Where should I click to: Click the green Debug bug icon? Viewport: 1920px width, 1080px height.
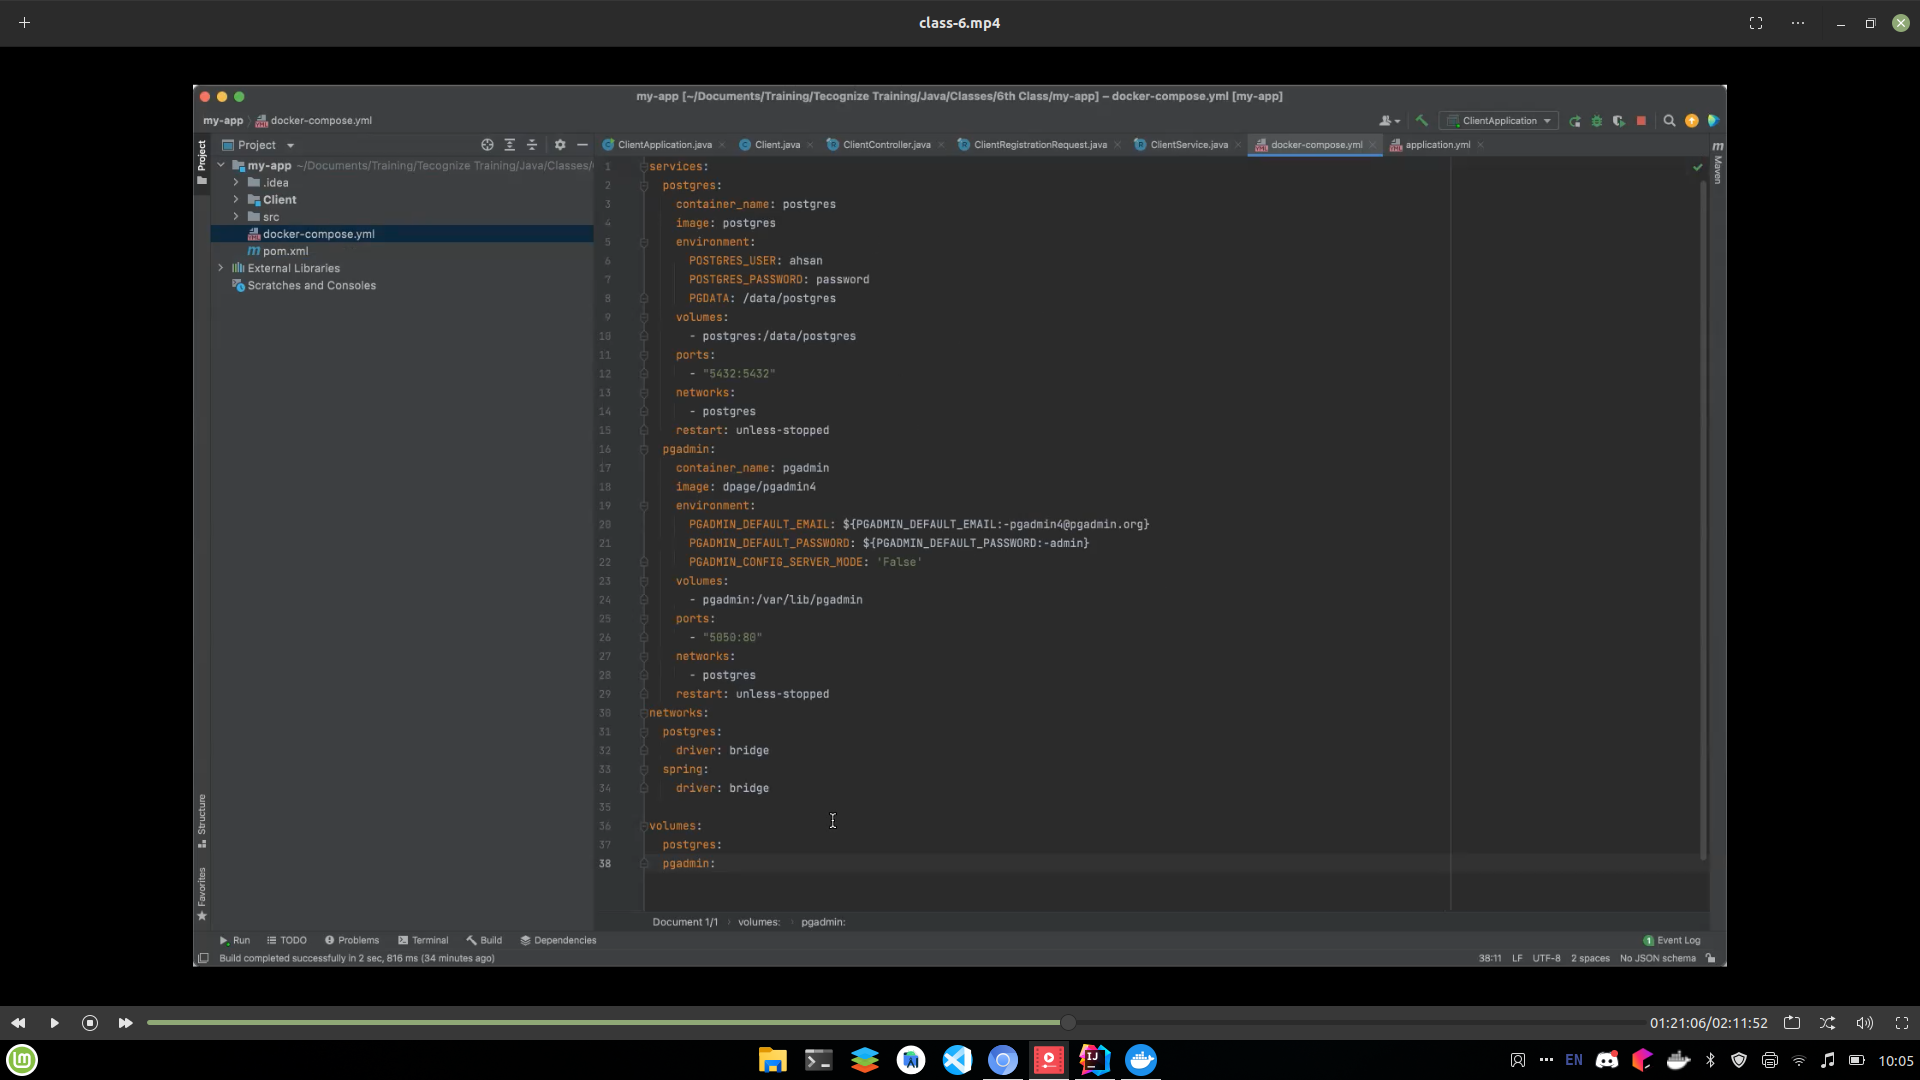tap(1597, 121)
